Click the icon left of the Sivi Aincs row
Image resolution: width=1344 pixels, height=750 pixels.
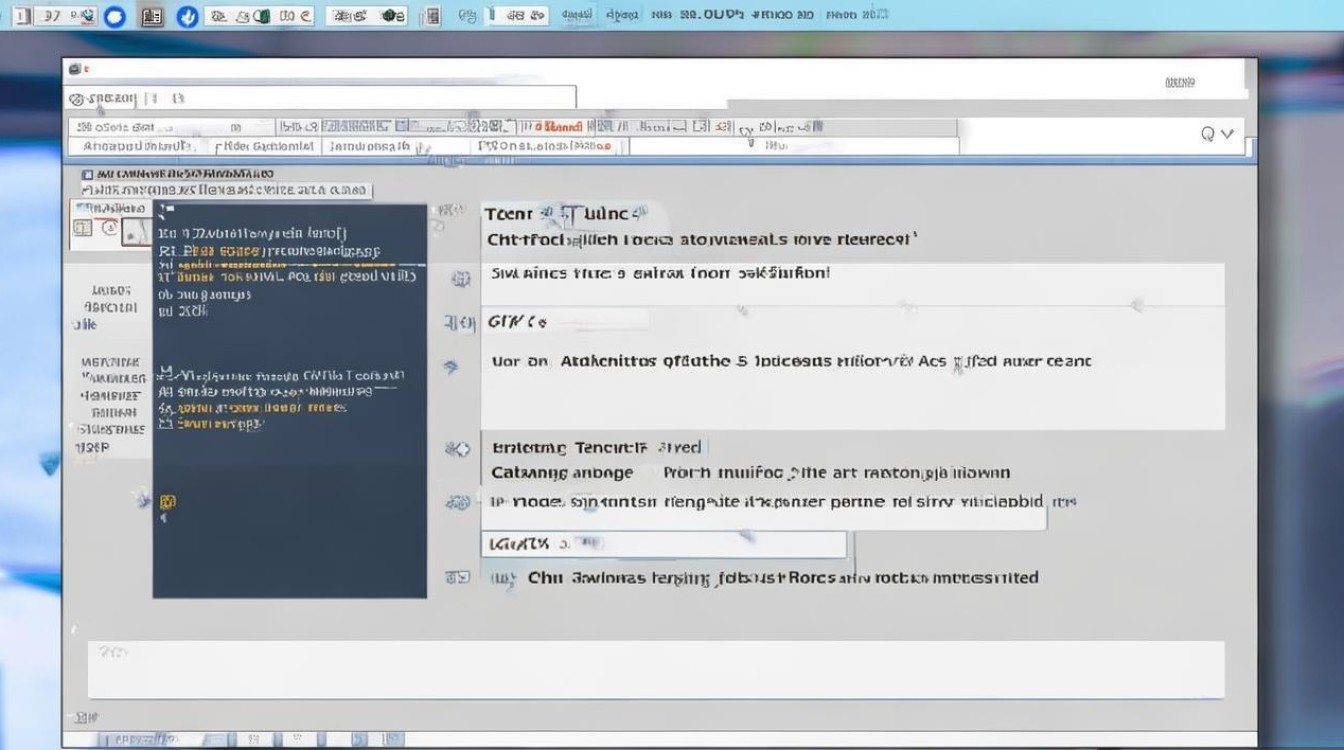[x=460, y=280]
